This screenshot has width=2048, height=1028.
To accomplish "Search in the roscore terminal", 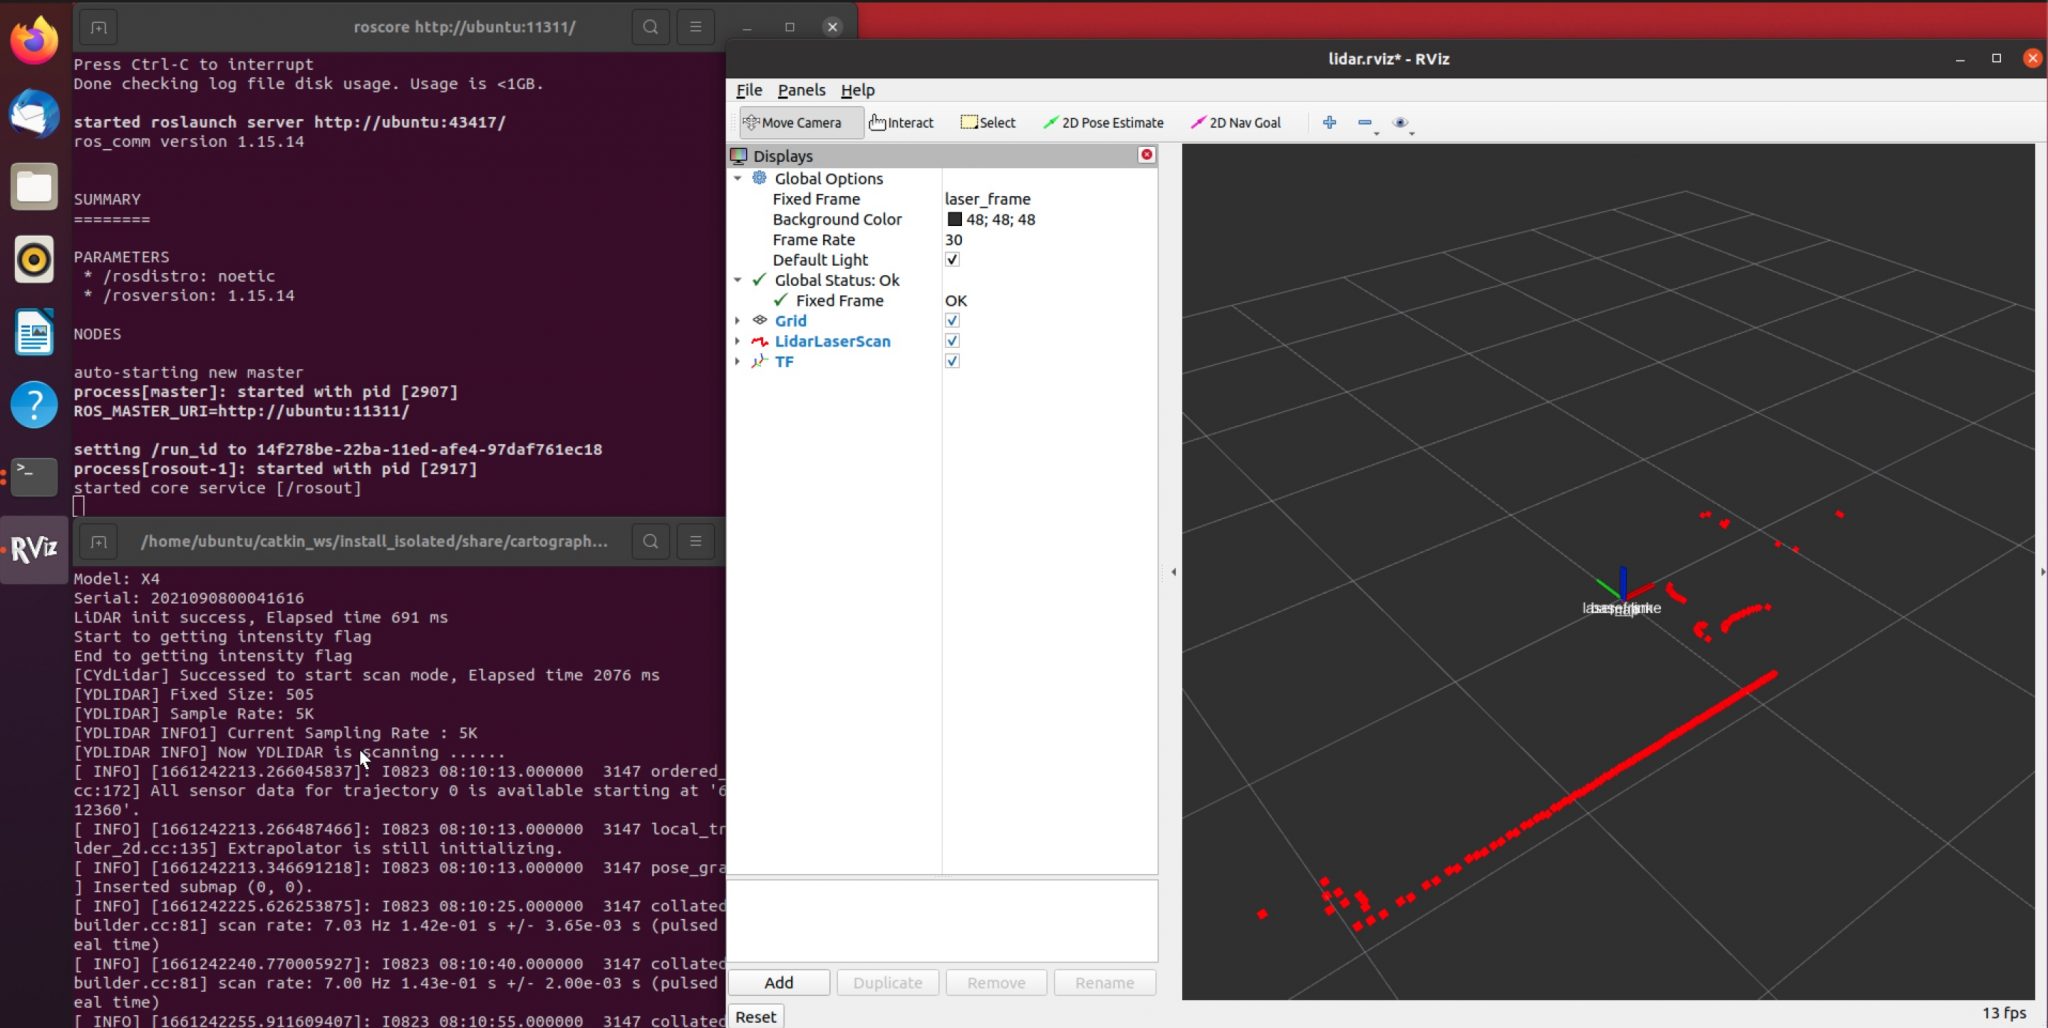I will pos(650,27).
